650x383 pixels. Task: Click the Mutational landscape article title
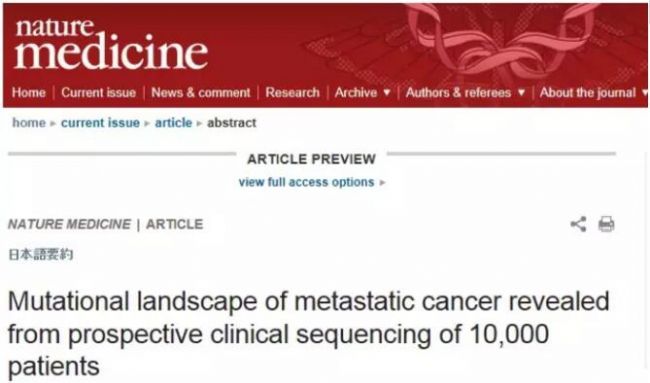click(308, 334)
